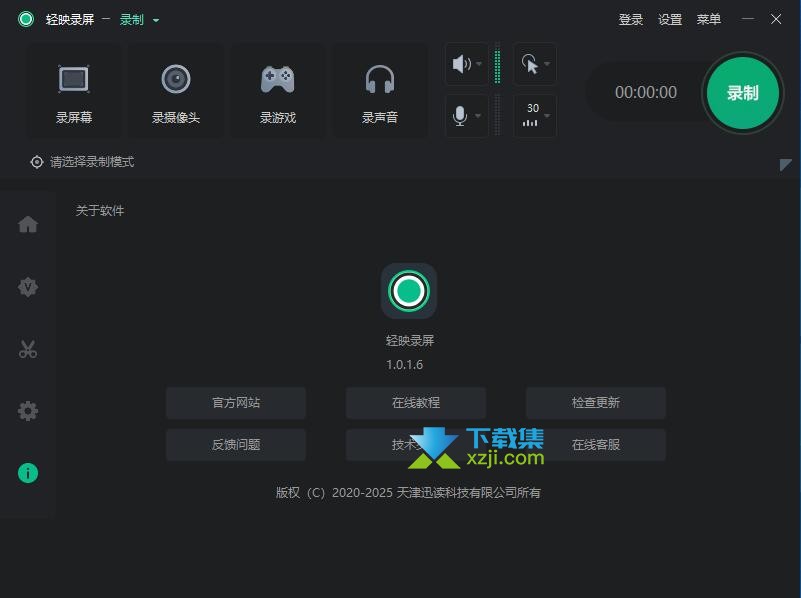Image resolution: width=801 pixels, height=598 pixels.
Task: Click the copyright 版权 2020-2025 text
Action: click(x=408, y=493)
